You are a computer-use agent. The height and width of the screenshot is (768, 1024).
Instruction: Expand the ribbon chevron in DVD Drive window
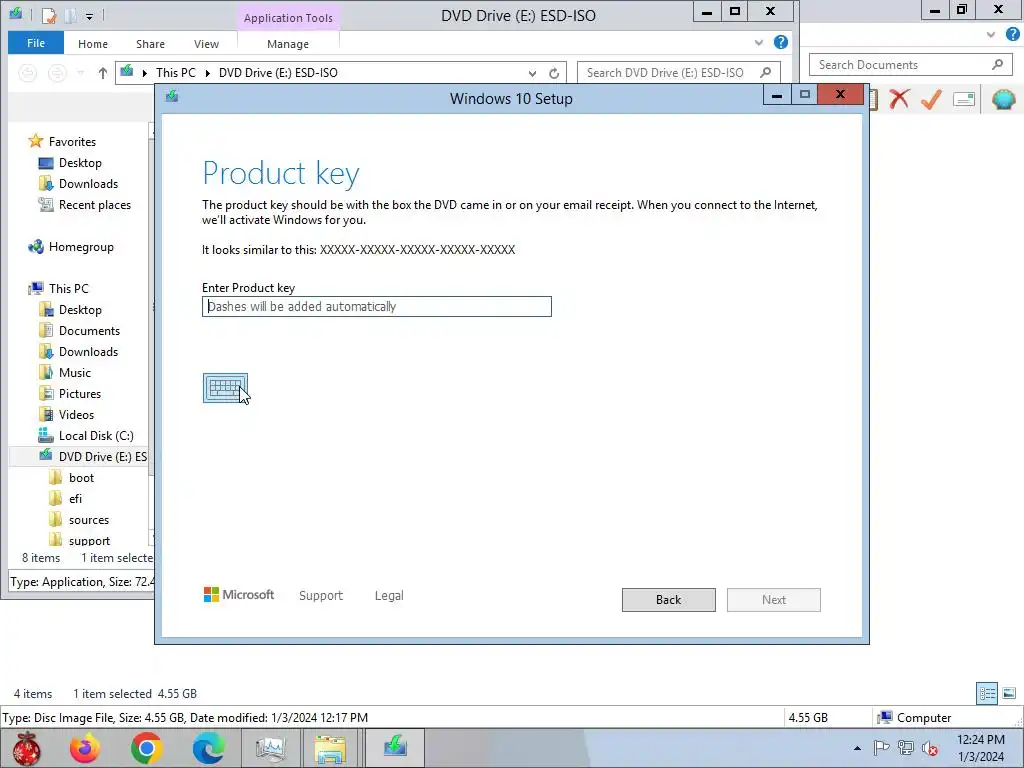[758, 43]
